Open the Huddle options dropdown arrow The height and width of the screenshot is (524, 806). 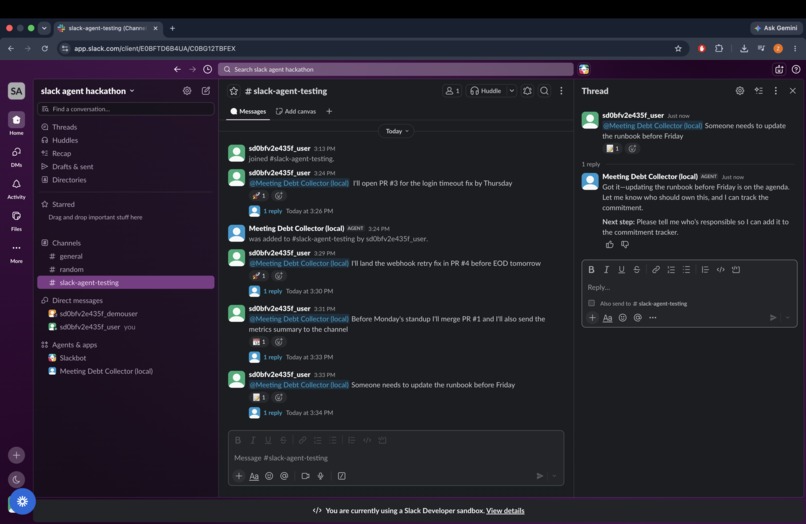tap(511, 91)
